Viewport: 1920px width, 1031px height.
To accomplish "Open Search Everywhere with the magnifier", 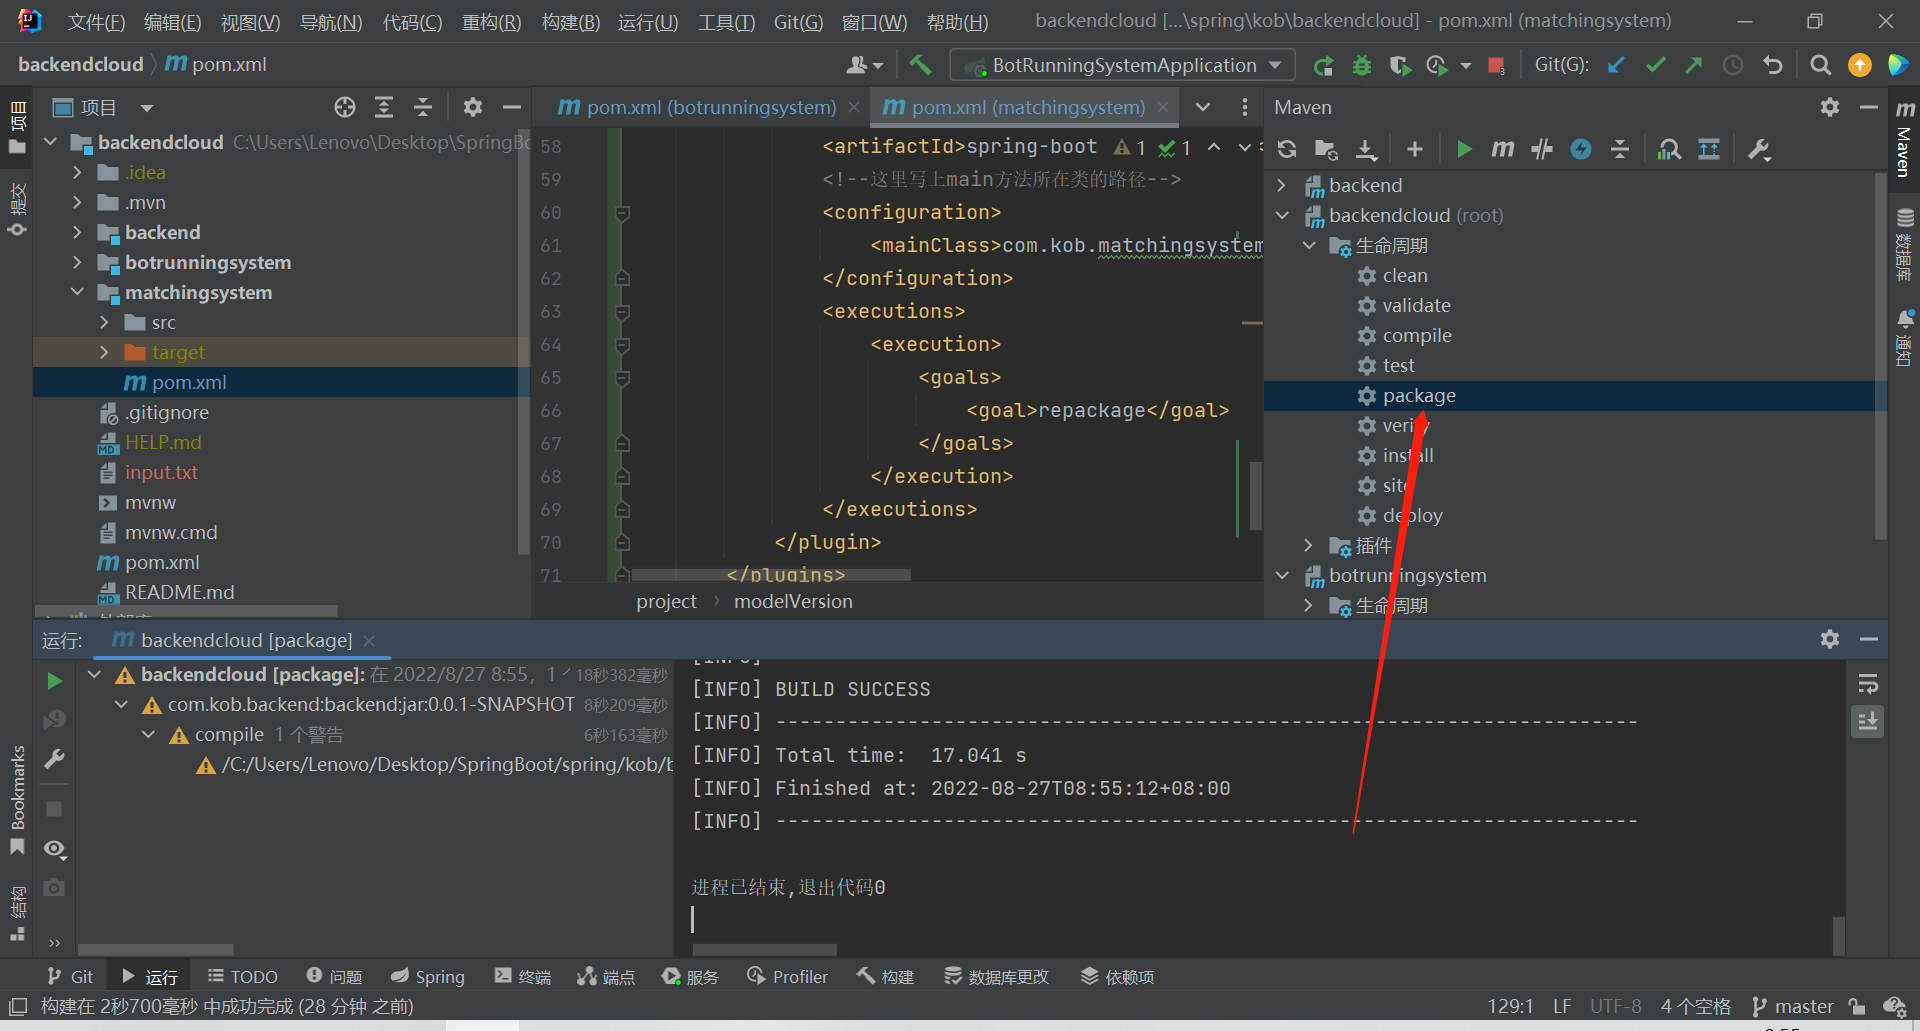I will [x=1820, y=64].
